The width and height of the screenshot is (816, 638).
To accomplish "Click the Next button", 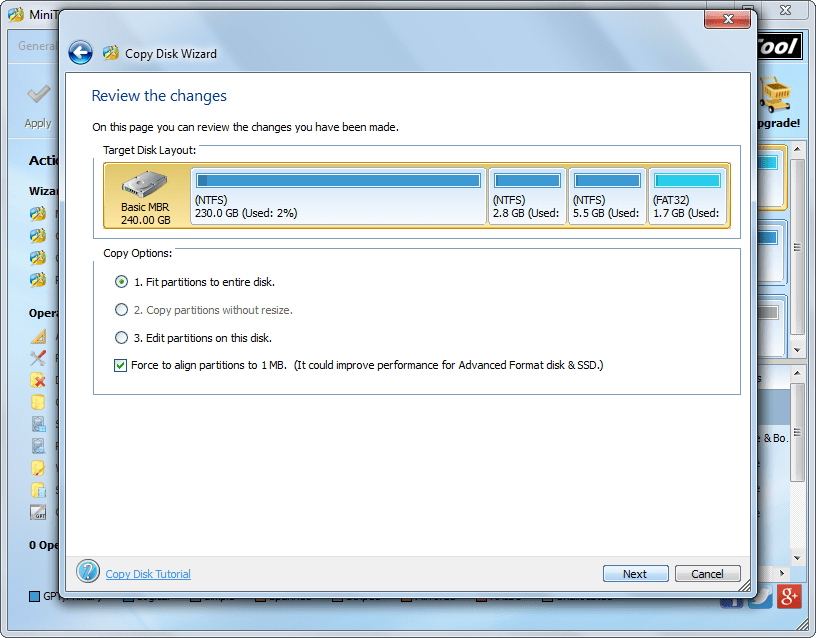I will tap(635, 573).
